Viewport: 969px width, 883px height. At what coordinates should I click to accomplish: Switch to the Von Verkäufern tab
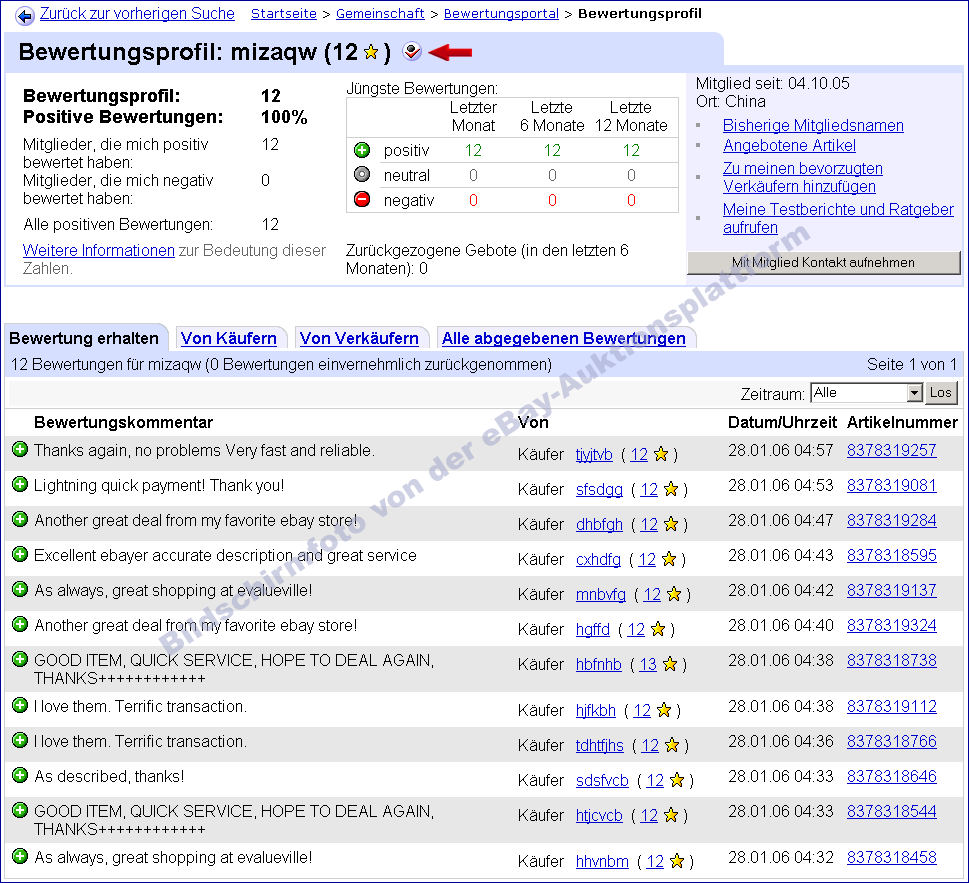click(x=359, y=338)
